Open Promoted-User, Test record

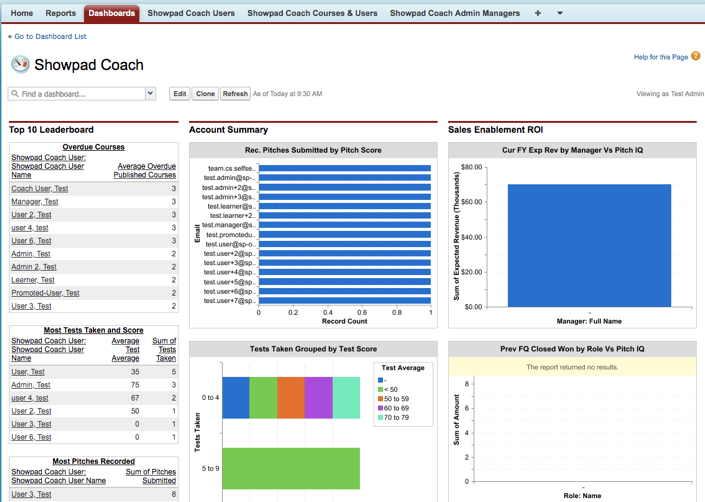[45, 293]
